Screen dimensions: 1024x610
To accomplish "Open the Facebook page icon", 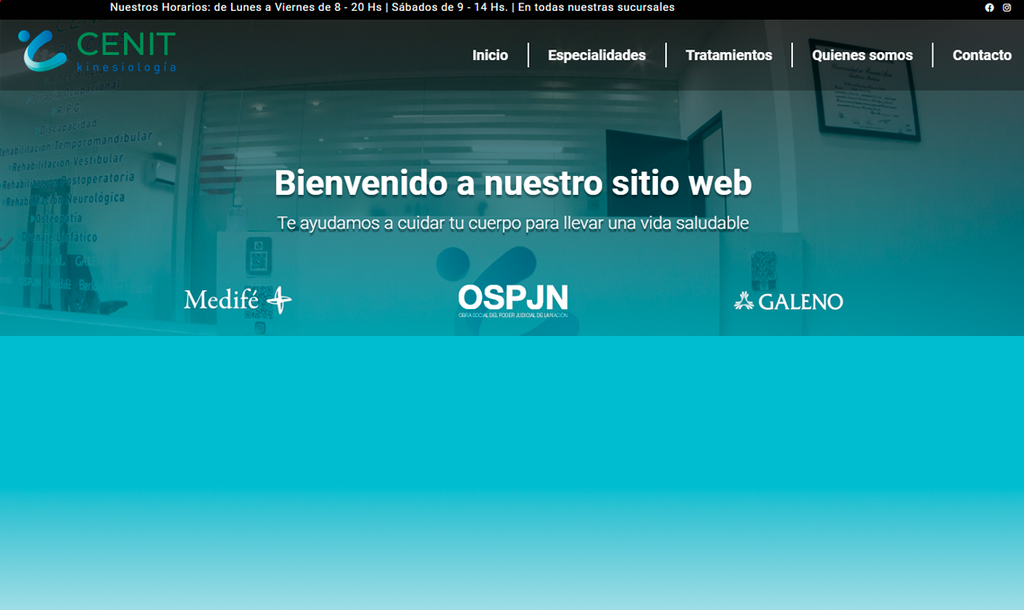I will click(989, 8).
